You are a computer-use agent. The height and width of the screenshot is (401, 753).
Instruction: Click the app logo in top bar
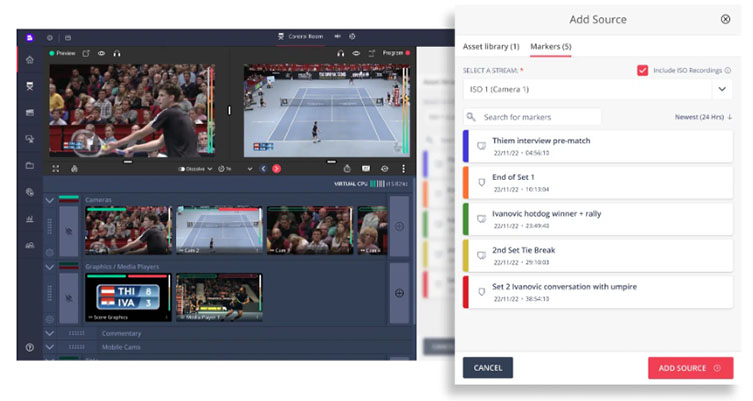click(29, 37)
